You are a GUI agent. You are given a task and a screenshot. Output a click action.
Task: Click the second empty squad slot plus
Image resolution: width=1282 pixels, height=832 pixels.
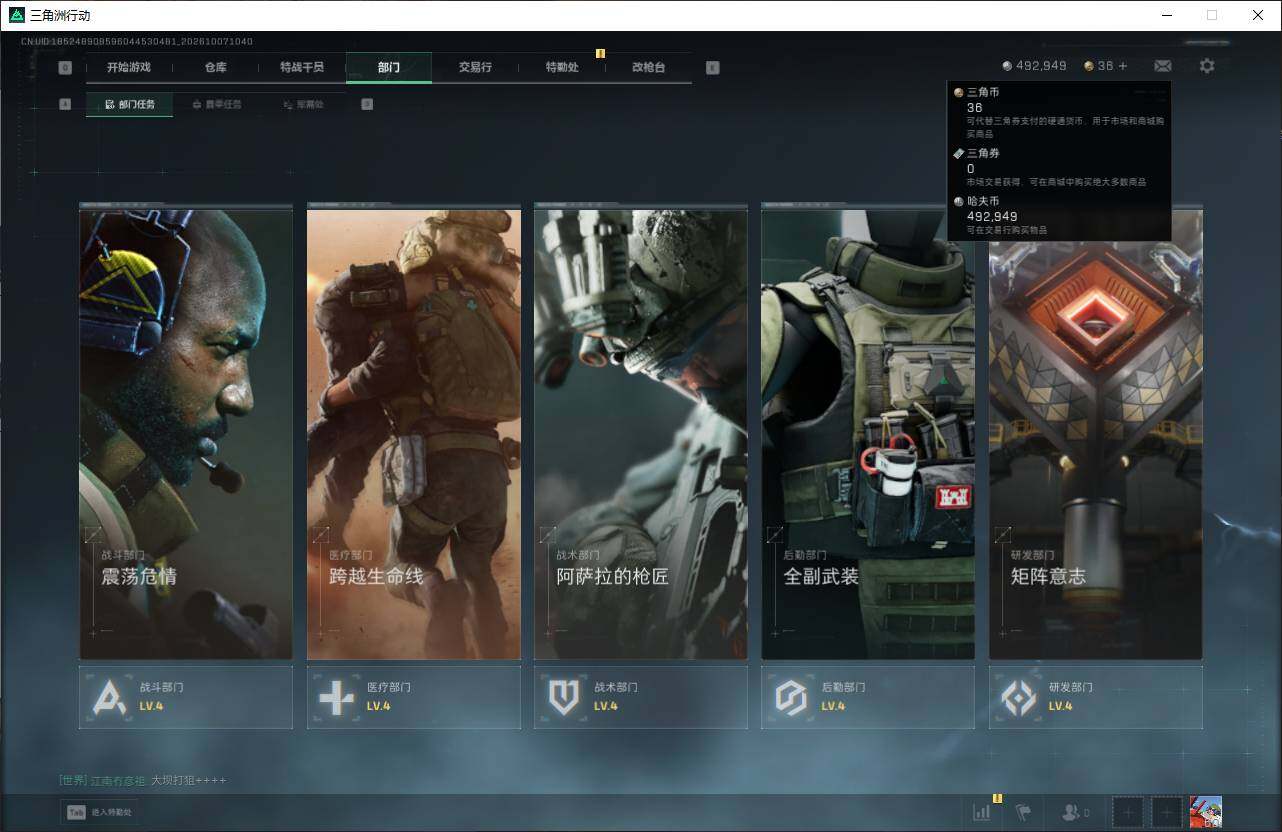[x=1166, y=812]
